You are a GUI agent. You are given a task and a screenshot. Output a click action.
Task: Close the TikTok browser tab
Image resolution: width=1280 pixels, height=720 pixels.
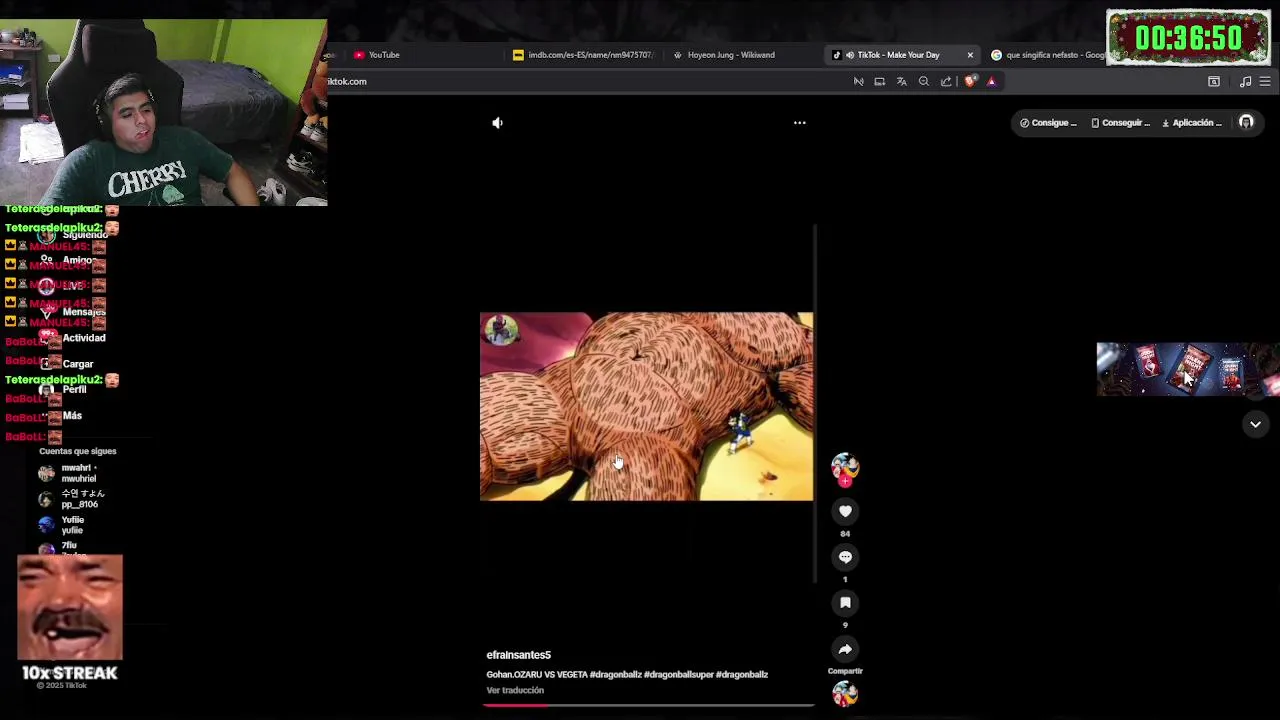(970, 55)
